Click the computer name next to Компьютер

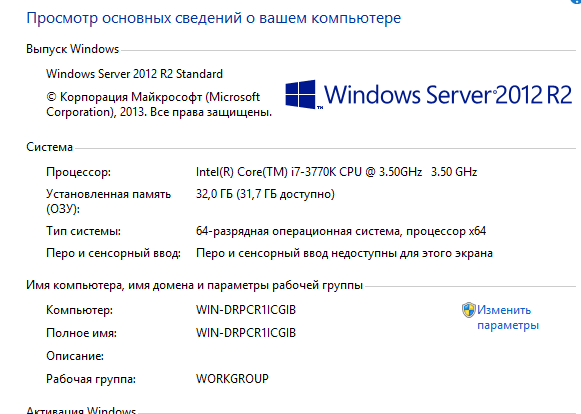click(x=246, y=310)
